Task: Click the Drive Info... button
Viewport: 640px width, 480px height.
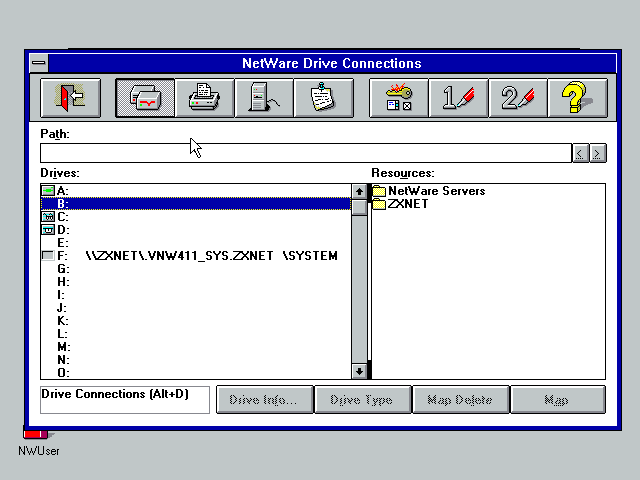Action: click(264, 400)
